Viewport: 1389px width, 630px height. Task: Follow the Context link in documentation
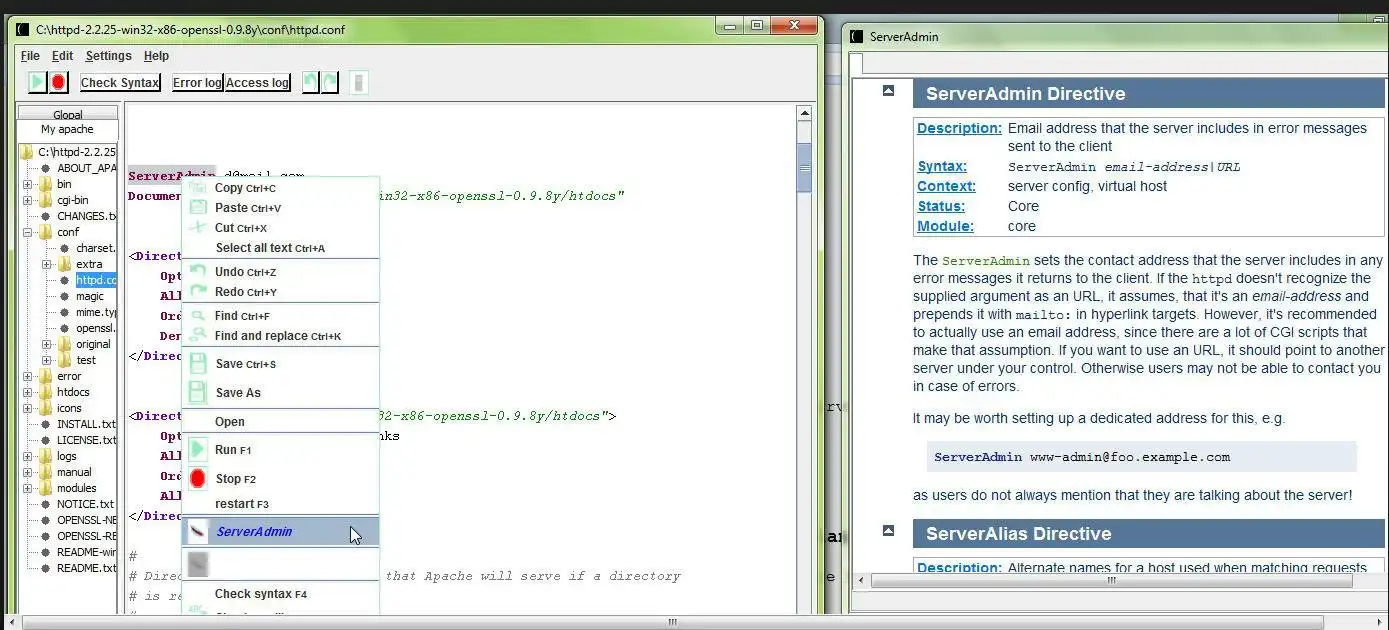click(946, 186)
